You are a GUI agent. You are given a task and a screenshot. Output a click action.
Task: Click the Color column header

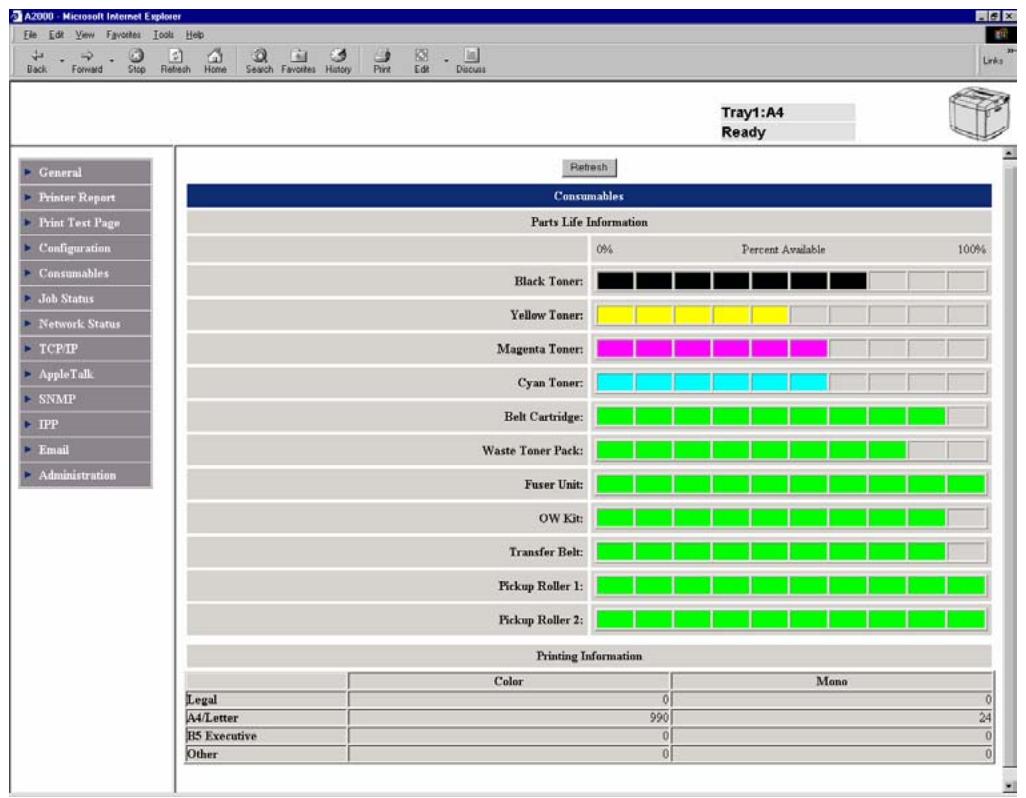coord(508,682)
